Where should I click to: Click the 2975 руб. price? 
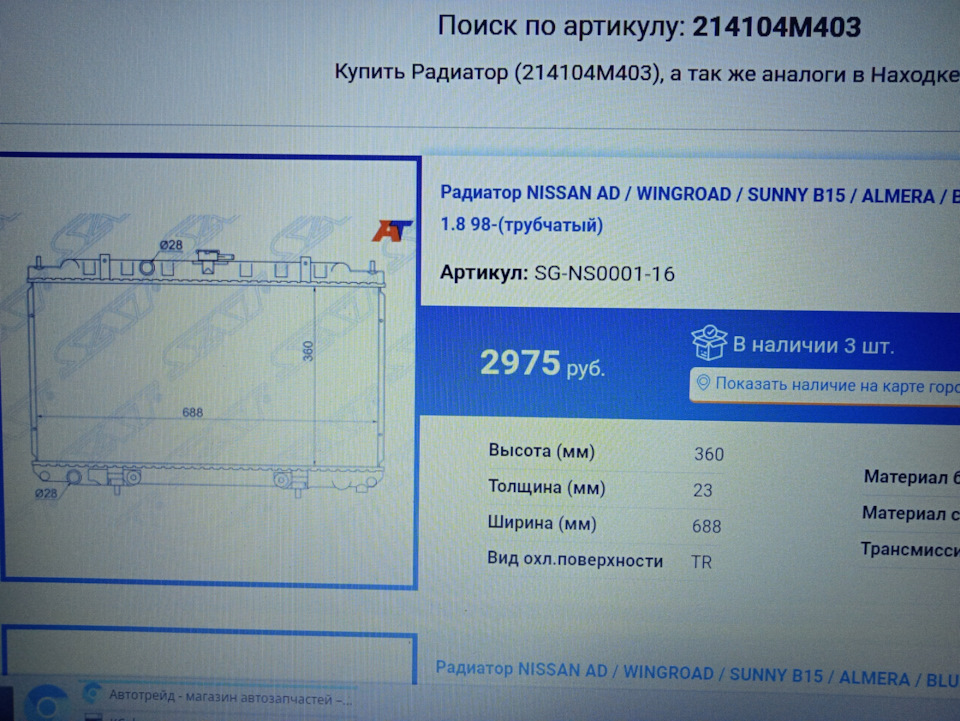[542, 363]
